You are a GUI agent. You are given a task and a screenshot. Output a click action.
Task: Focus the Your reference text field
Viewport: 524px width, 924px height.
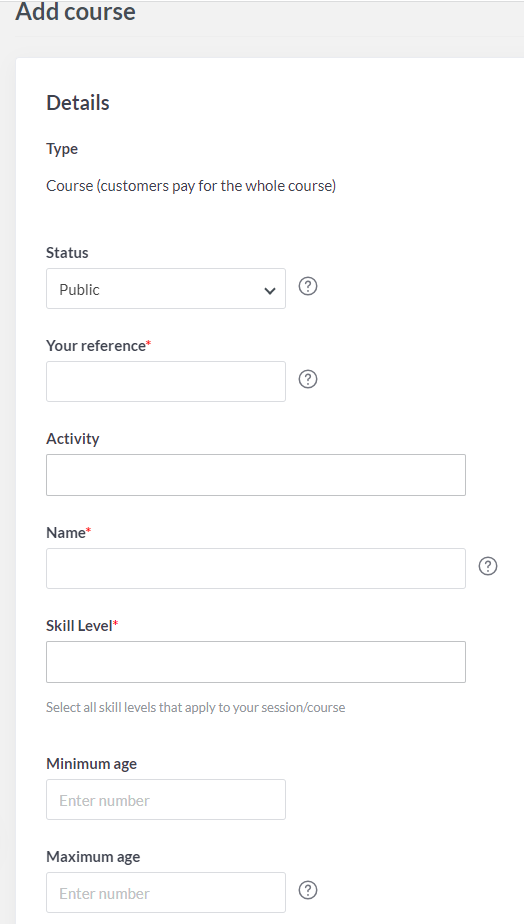(x=166, y=382)
